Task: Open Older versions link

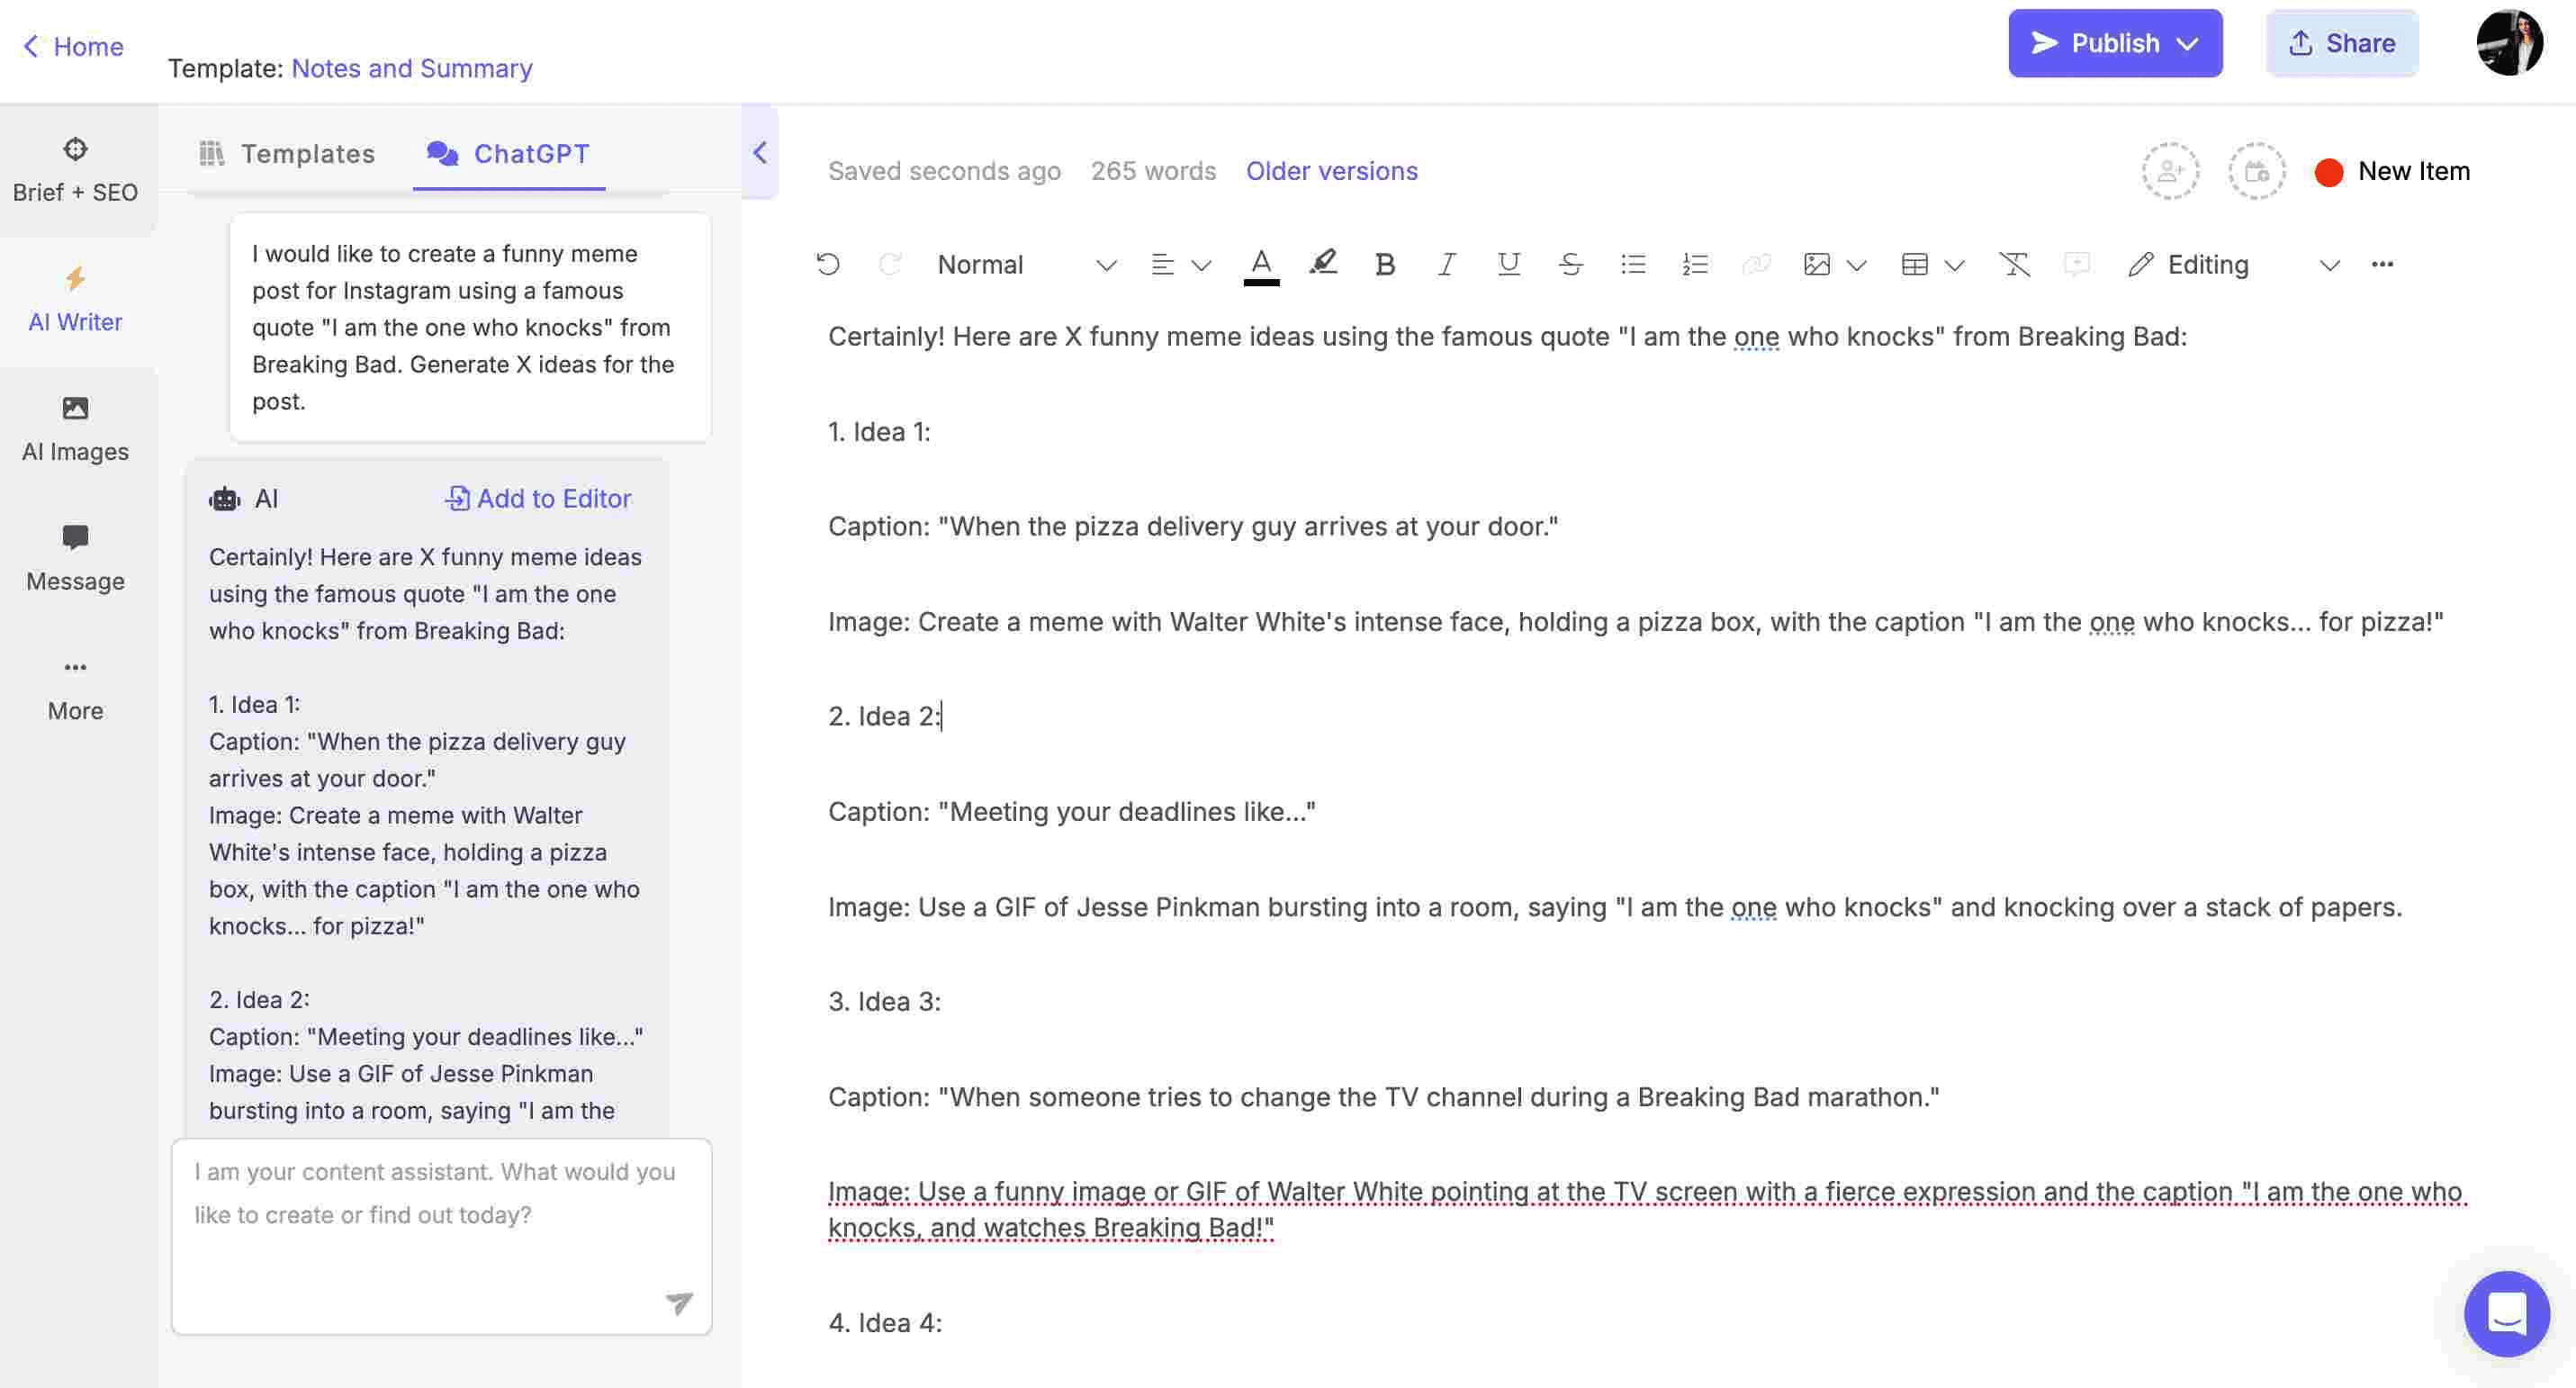Action: coord(1331,171)
